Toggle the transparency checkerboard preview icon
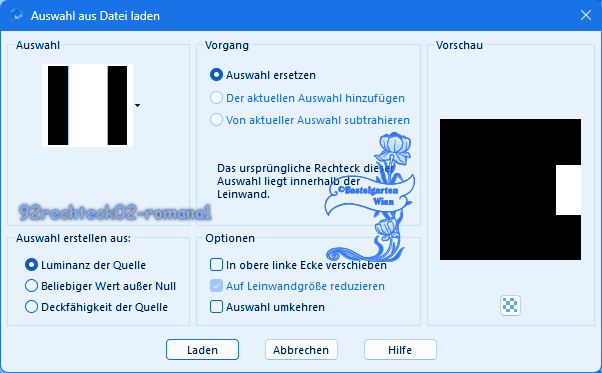Viewport: 602px width, 373px height. tap(510, 305)
